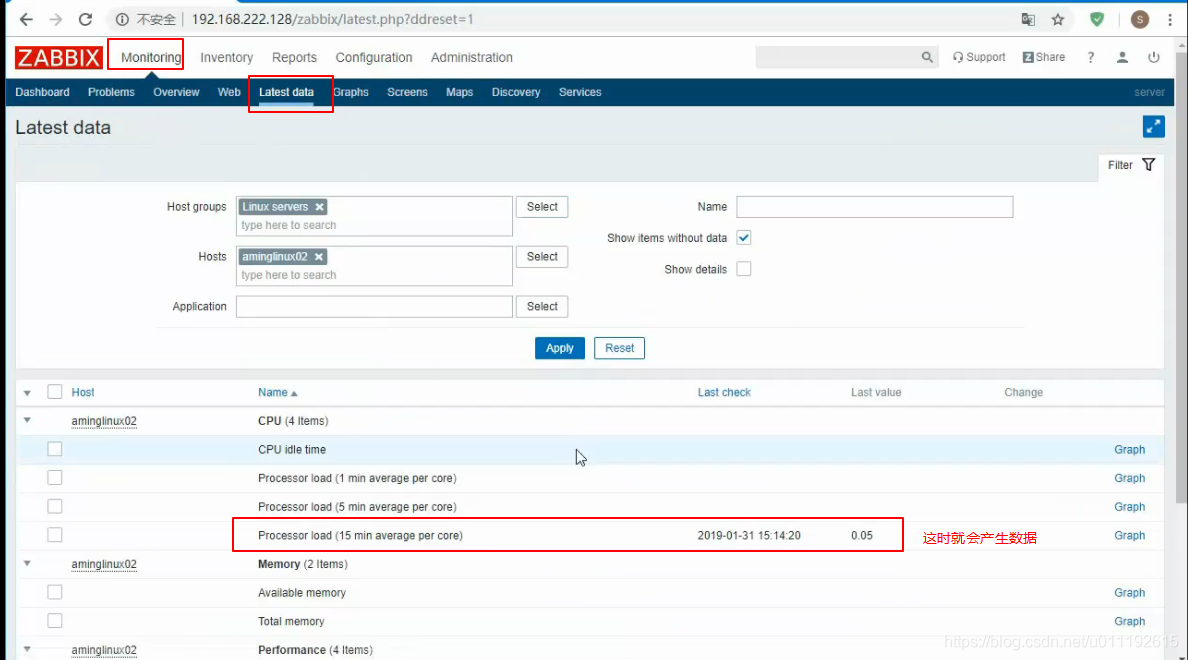This screenshot has height=660, width=1188.
Task: Remove aminglinux02 host tag
Action: coord(319,257)
